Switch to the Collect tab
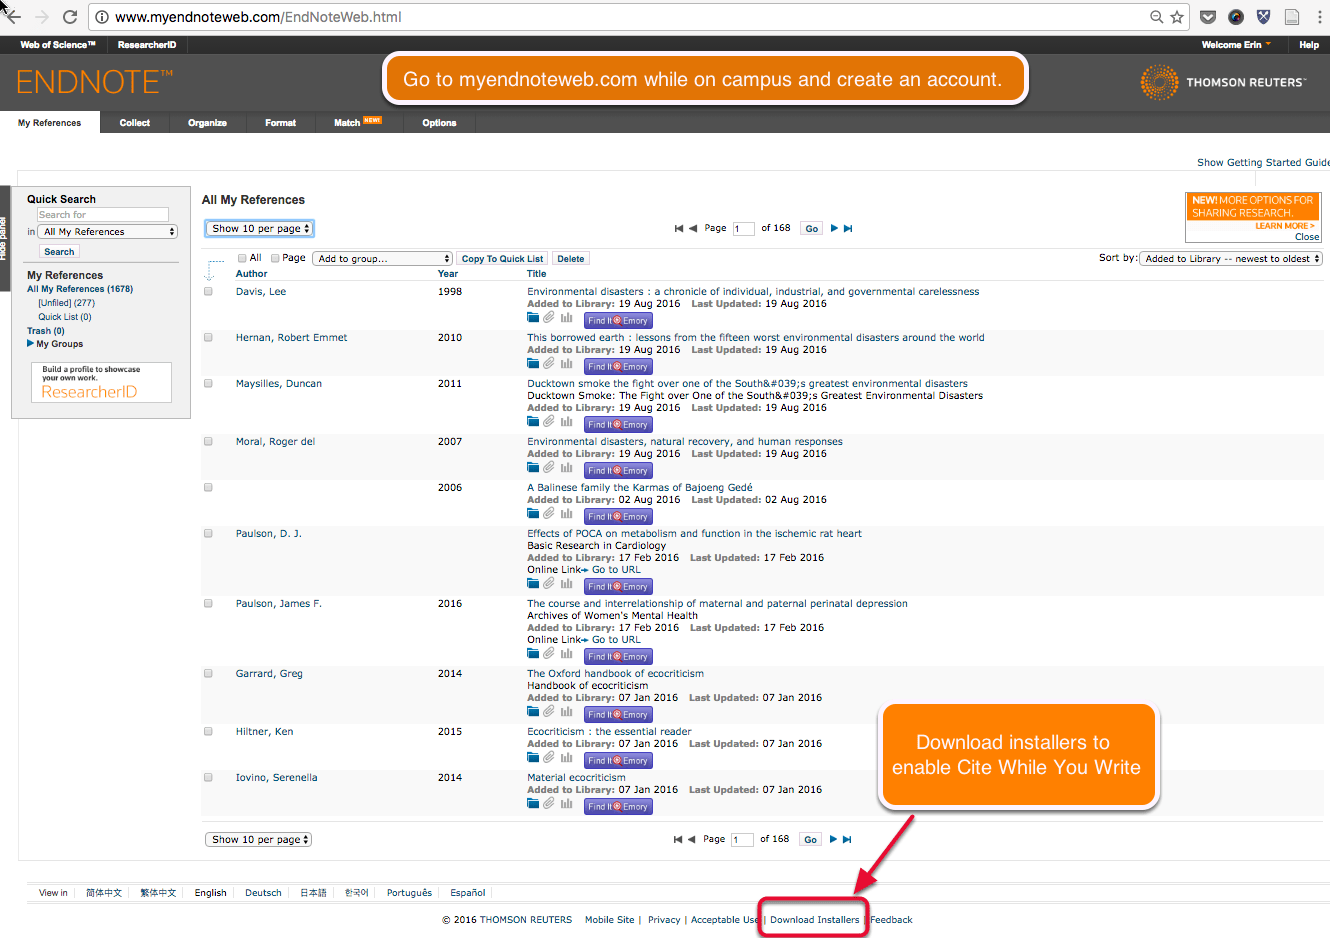Viewport: 1330px width, 938px height. click(135, 123)
